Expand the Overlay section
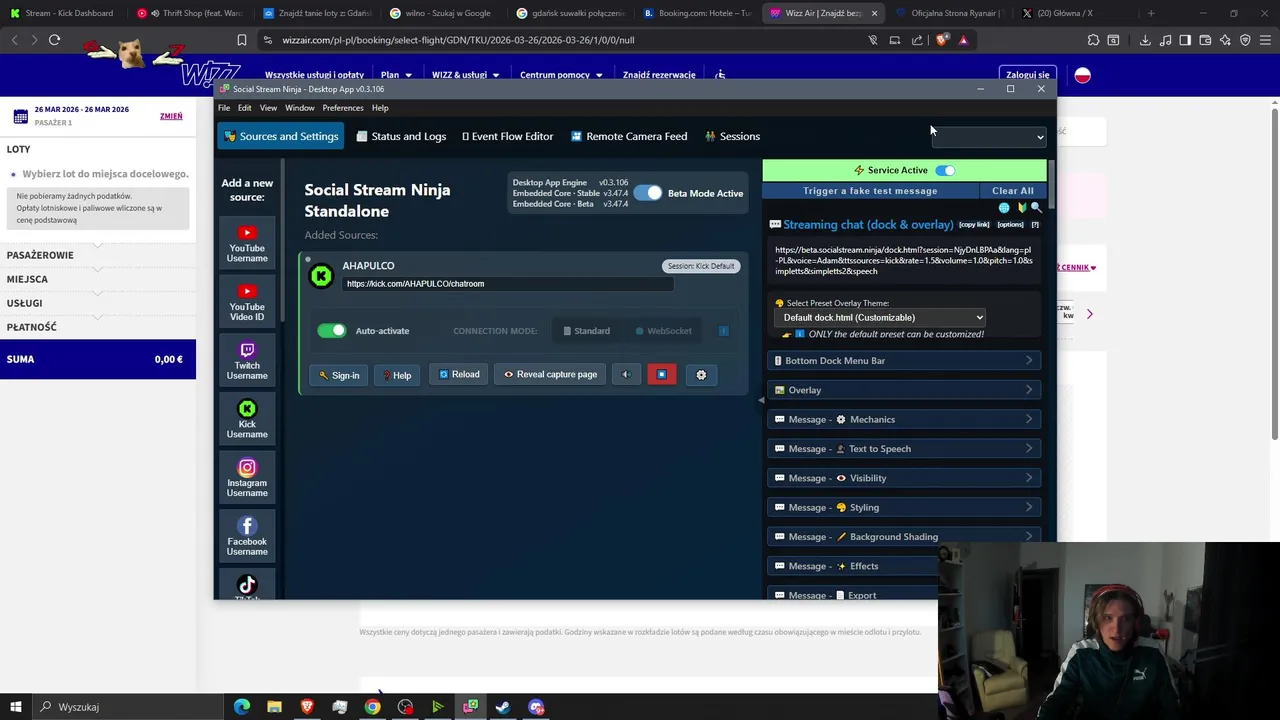 pyautogui.click(x=904, y=390)
